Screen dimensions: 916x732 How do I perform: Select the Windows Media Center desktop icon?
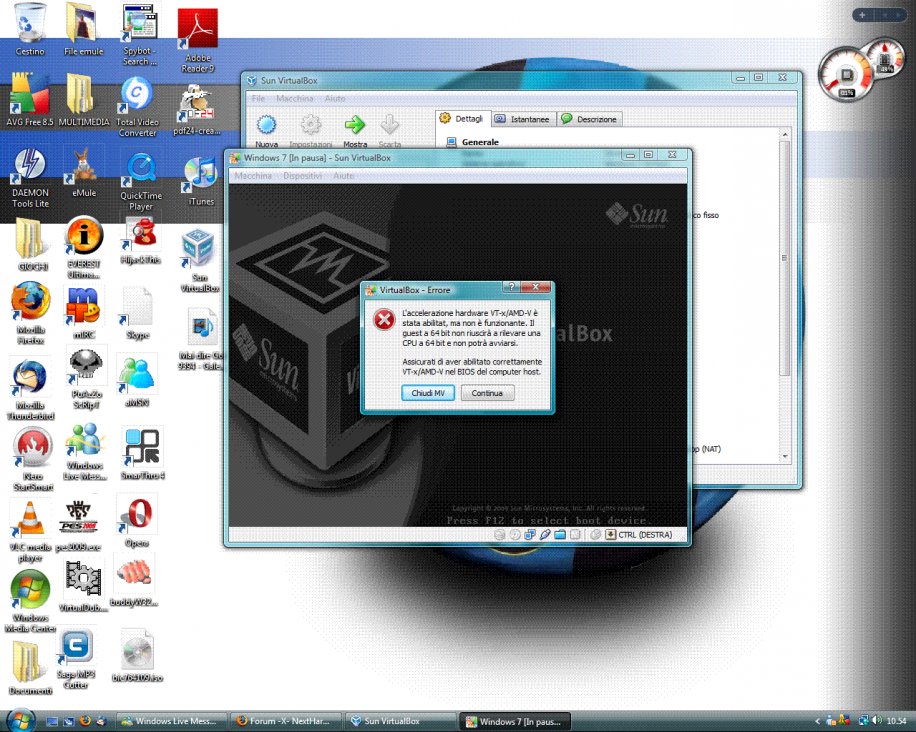click(x=30, y=602)
